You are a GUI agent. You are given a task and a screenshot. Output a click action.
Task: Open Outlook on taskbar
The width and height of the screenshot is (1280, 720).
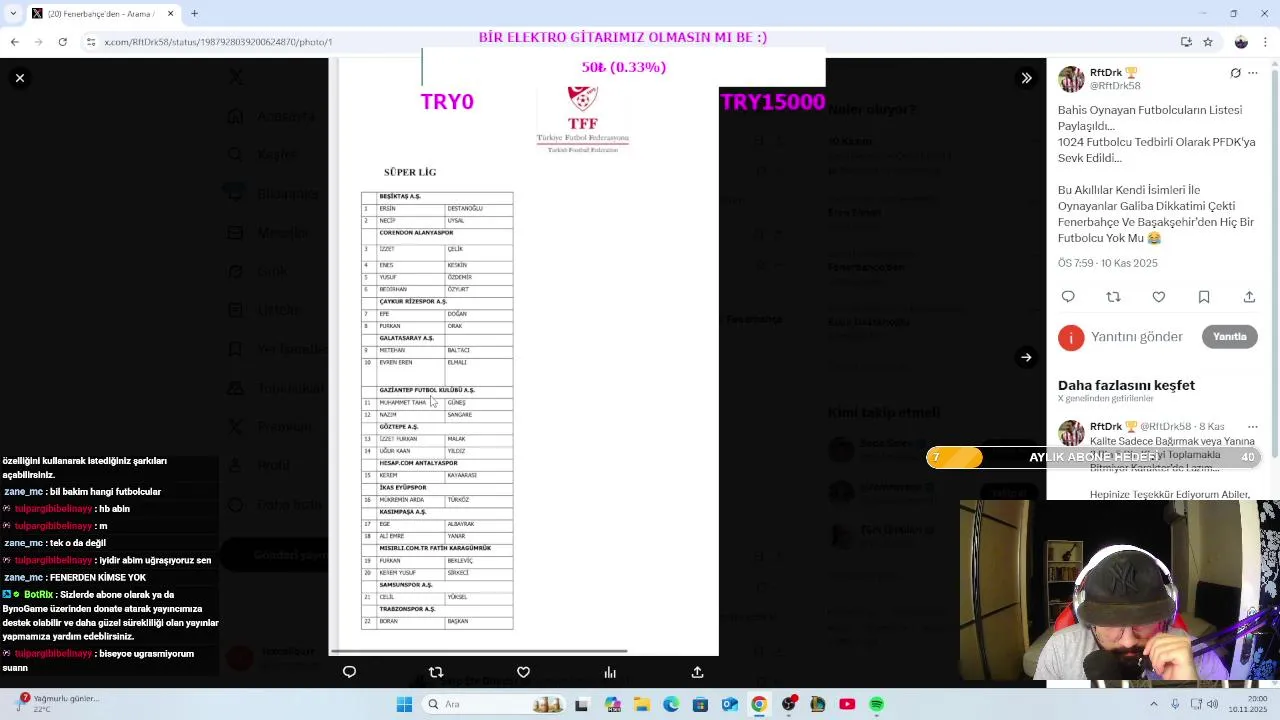(730, 704)
